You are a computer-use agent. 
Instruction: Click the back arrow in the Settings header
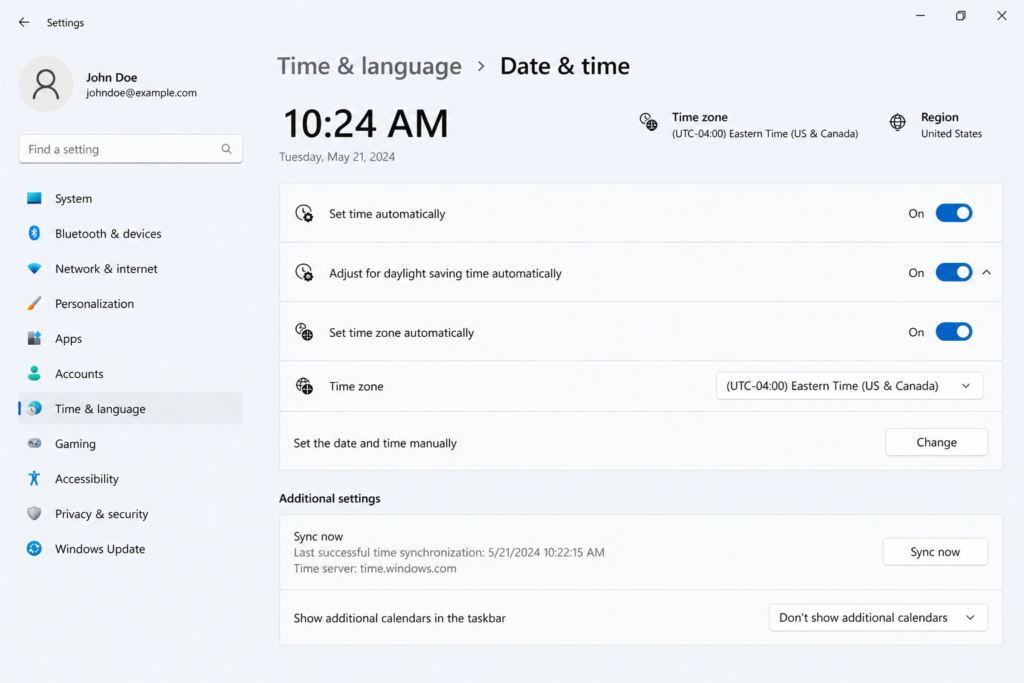click(24, 22)
